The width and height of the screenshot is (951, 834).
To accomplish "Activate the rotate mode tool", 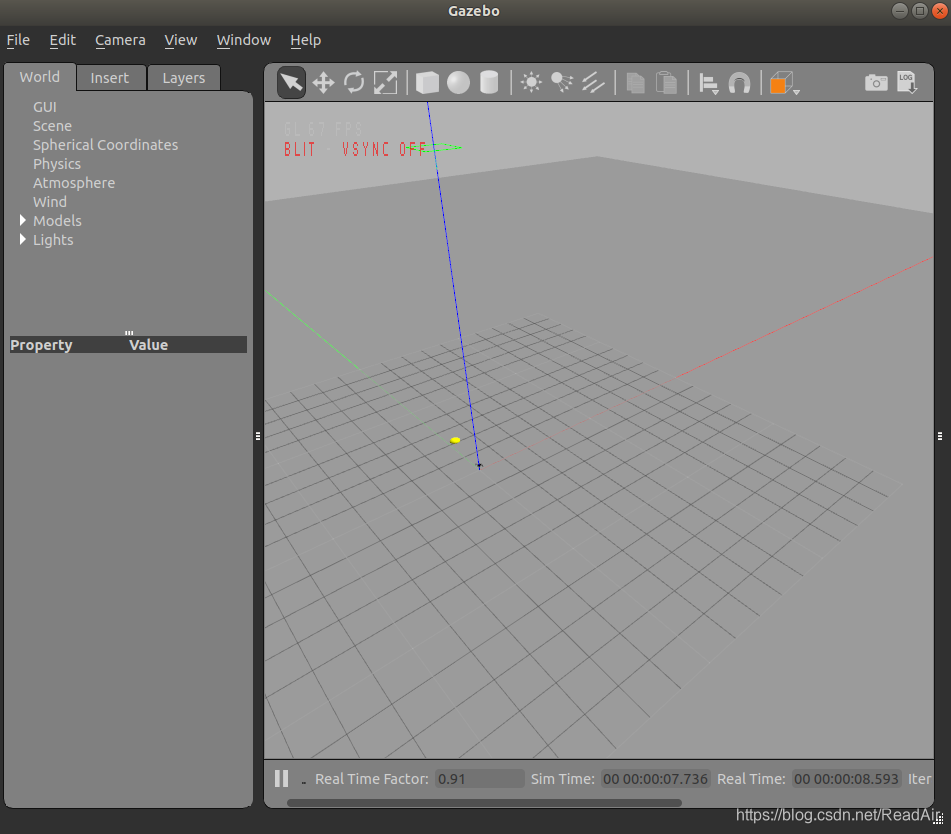I will (x=354, y=82).
